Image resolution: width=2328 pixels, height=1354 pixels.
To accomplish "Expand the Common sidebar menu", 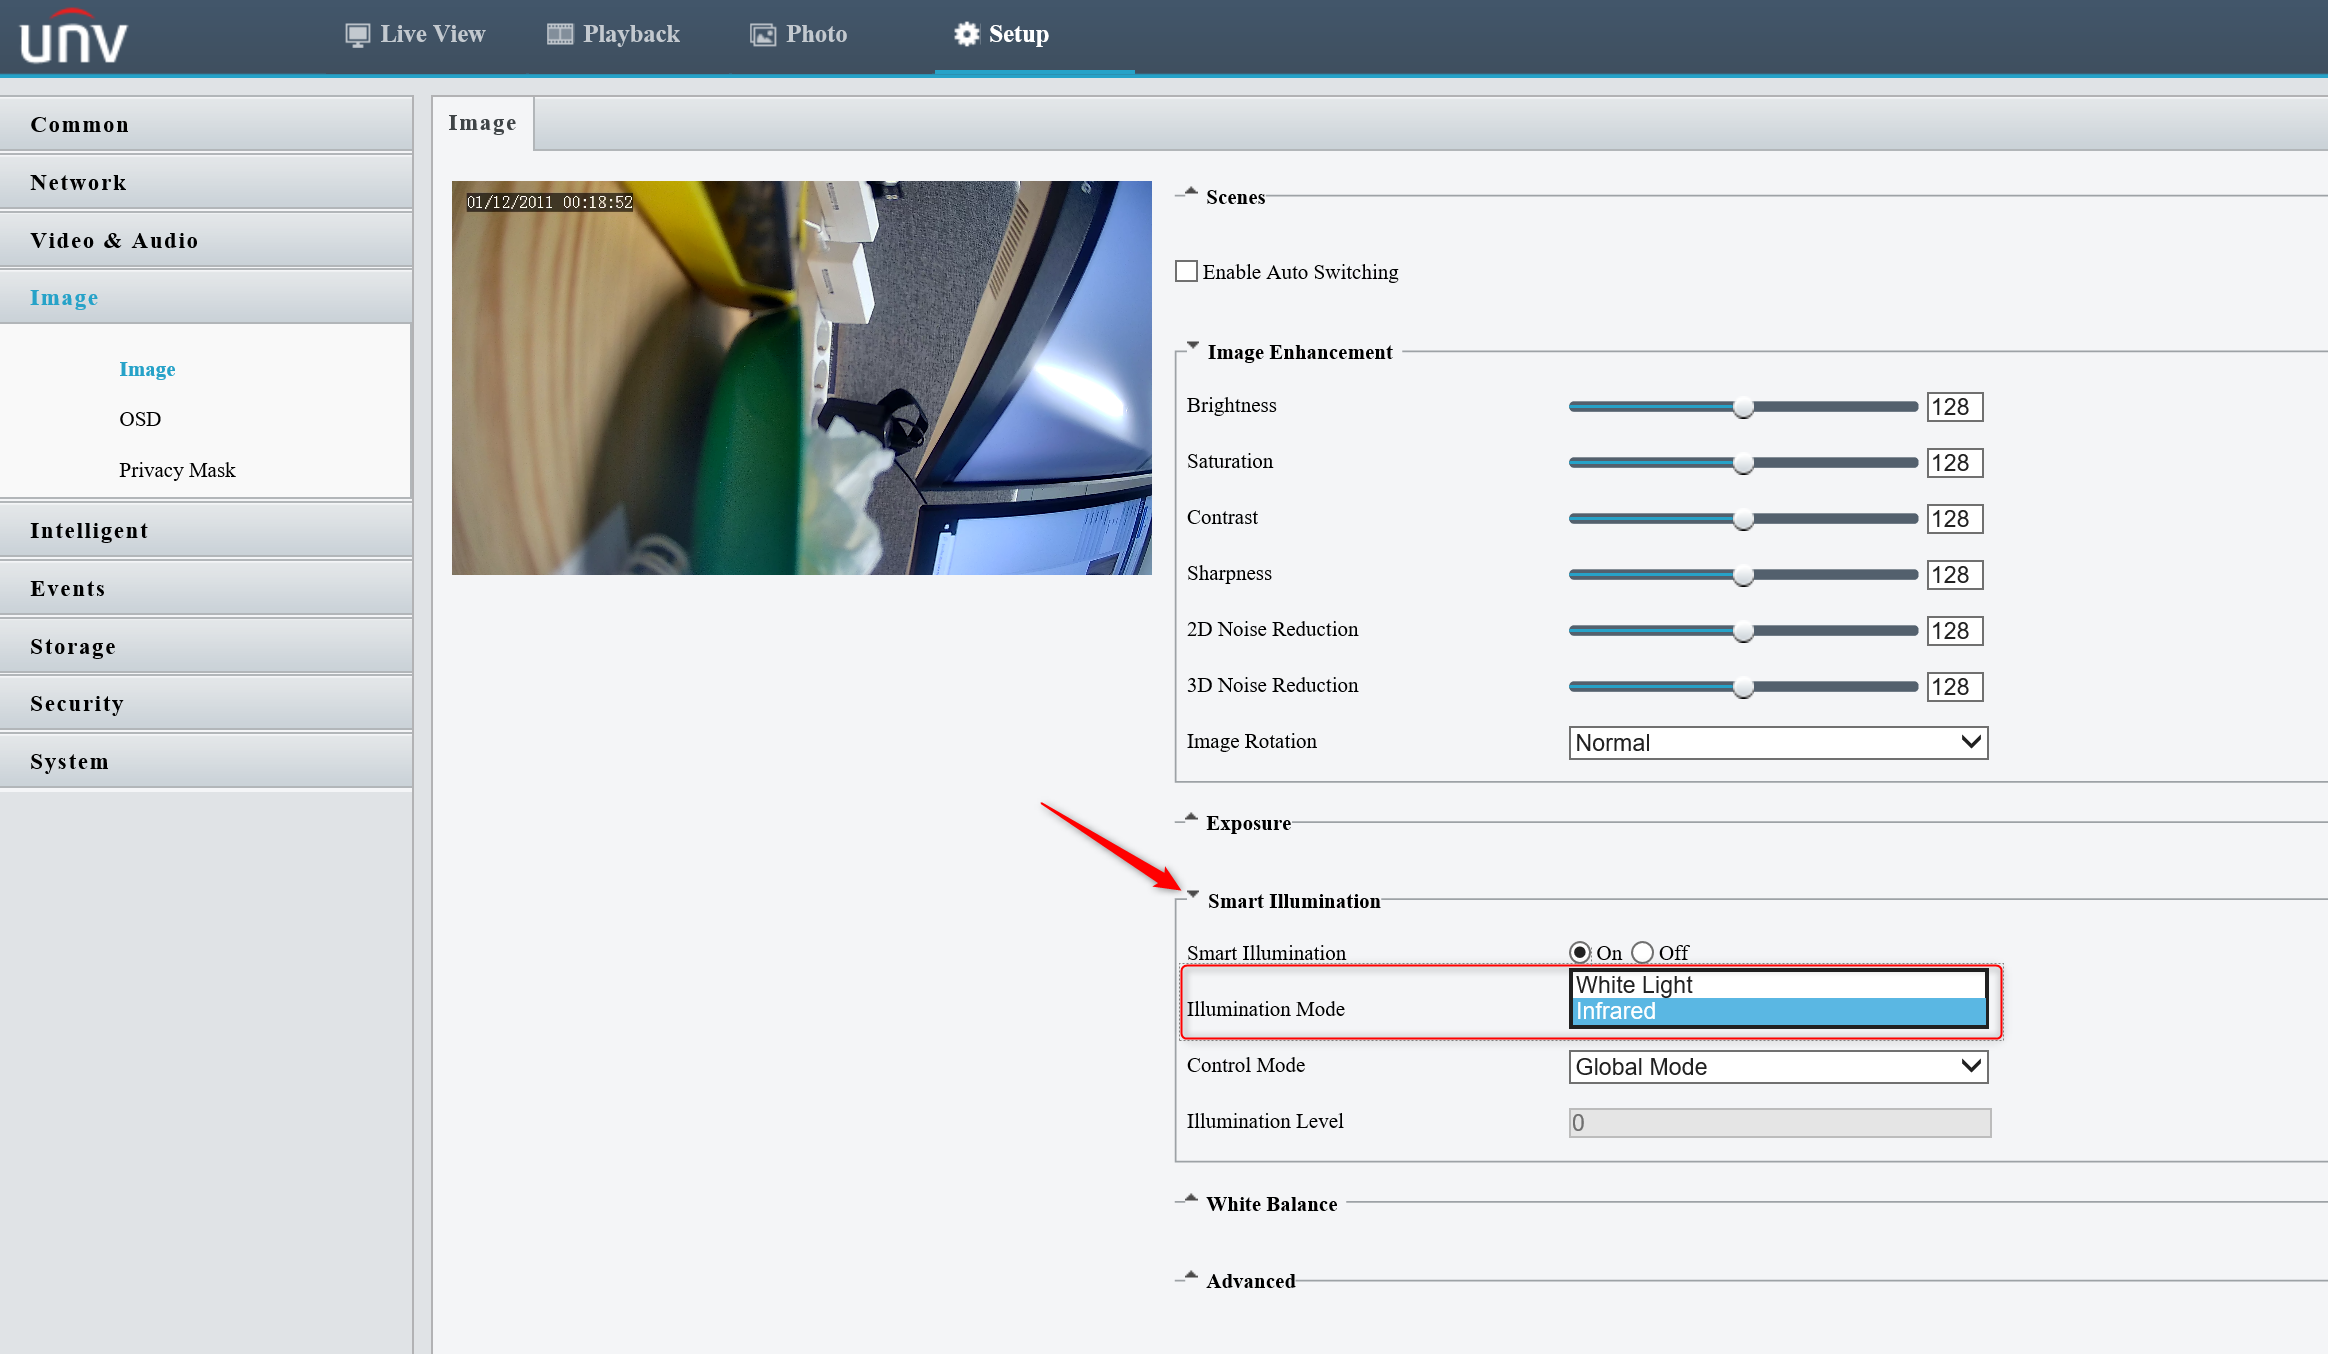I will 206,125.
